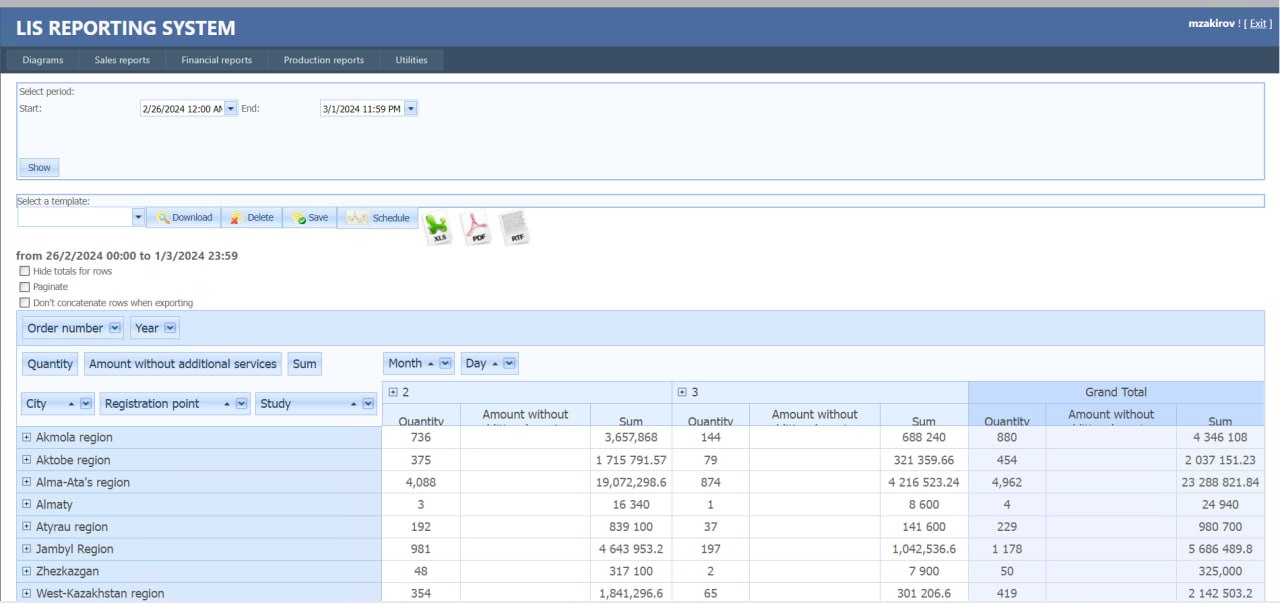
Task: Open filter on the Day field
Action: coord(510,363)
